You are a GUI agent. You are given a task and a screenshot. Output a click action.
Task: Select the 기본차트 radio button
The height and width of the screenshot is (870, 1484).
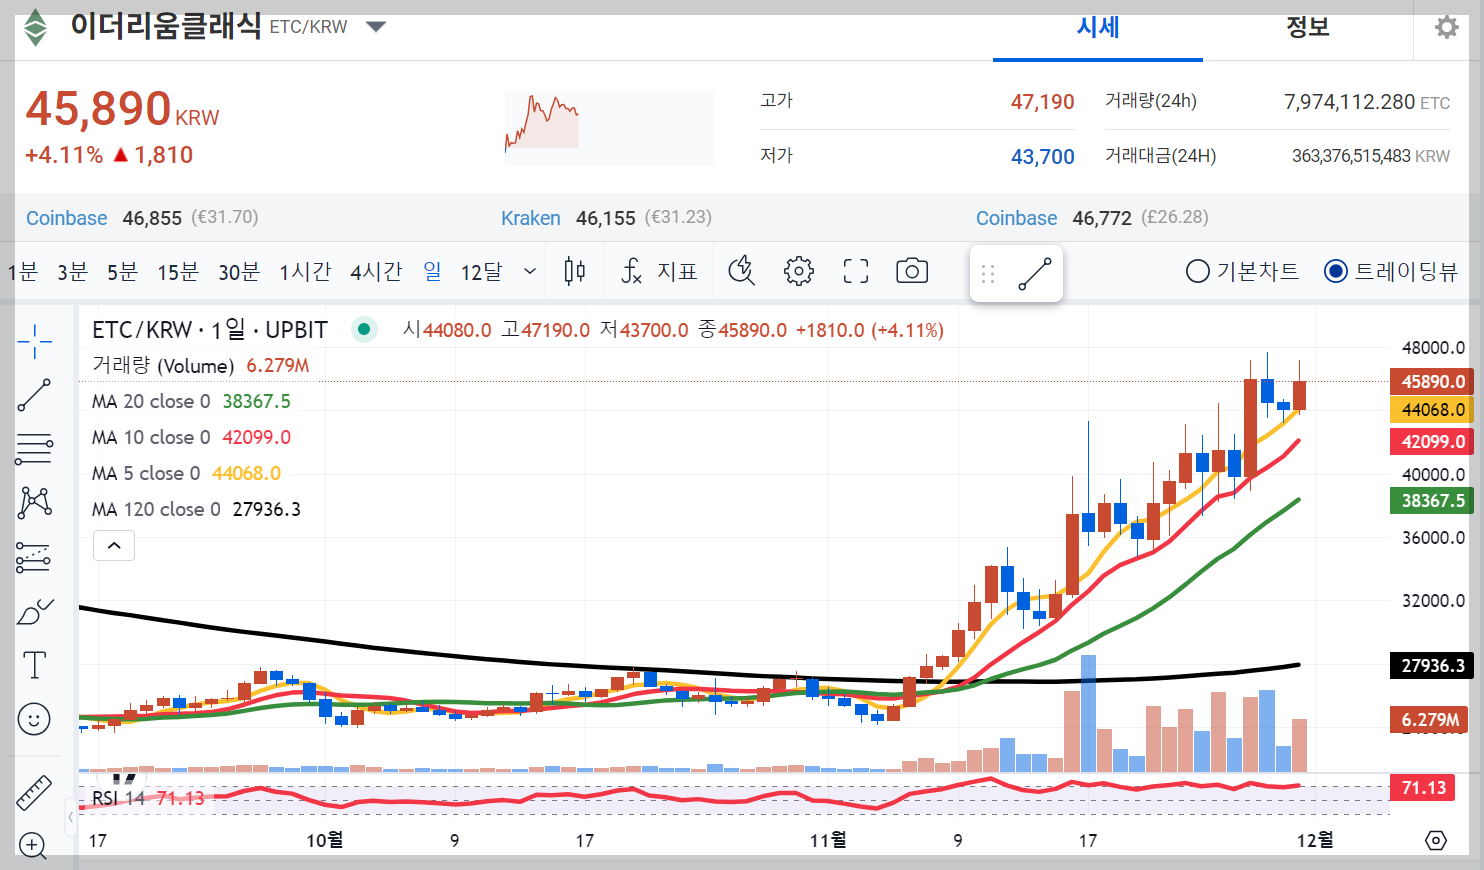pyautogui.click(x=1197, y=271)
